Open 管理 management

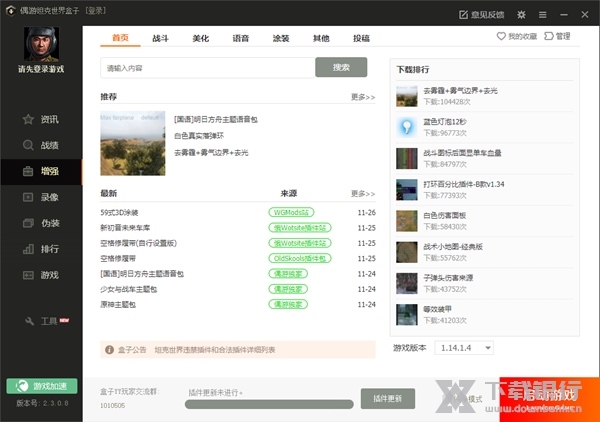558,36
